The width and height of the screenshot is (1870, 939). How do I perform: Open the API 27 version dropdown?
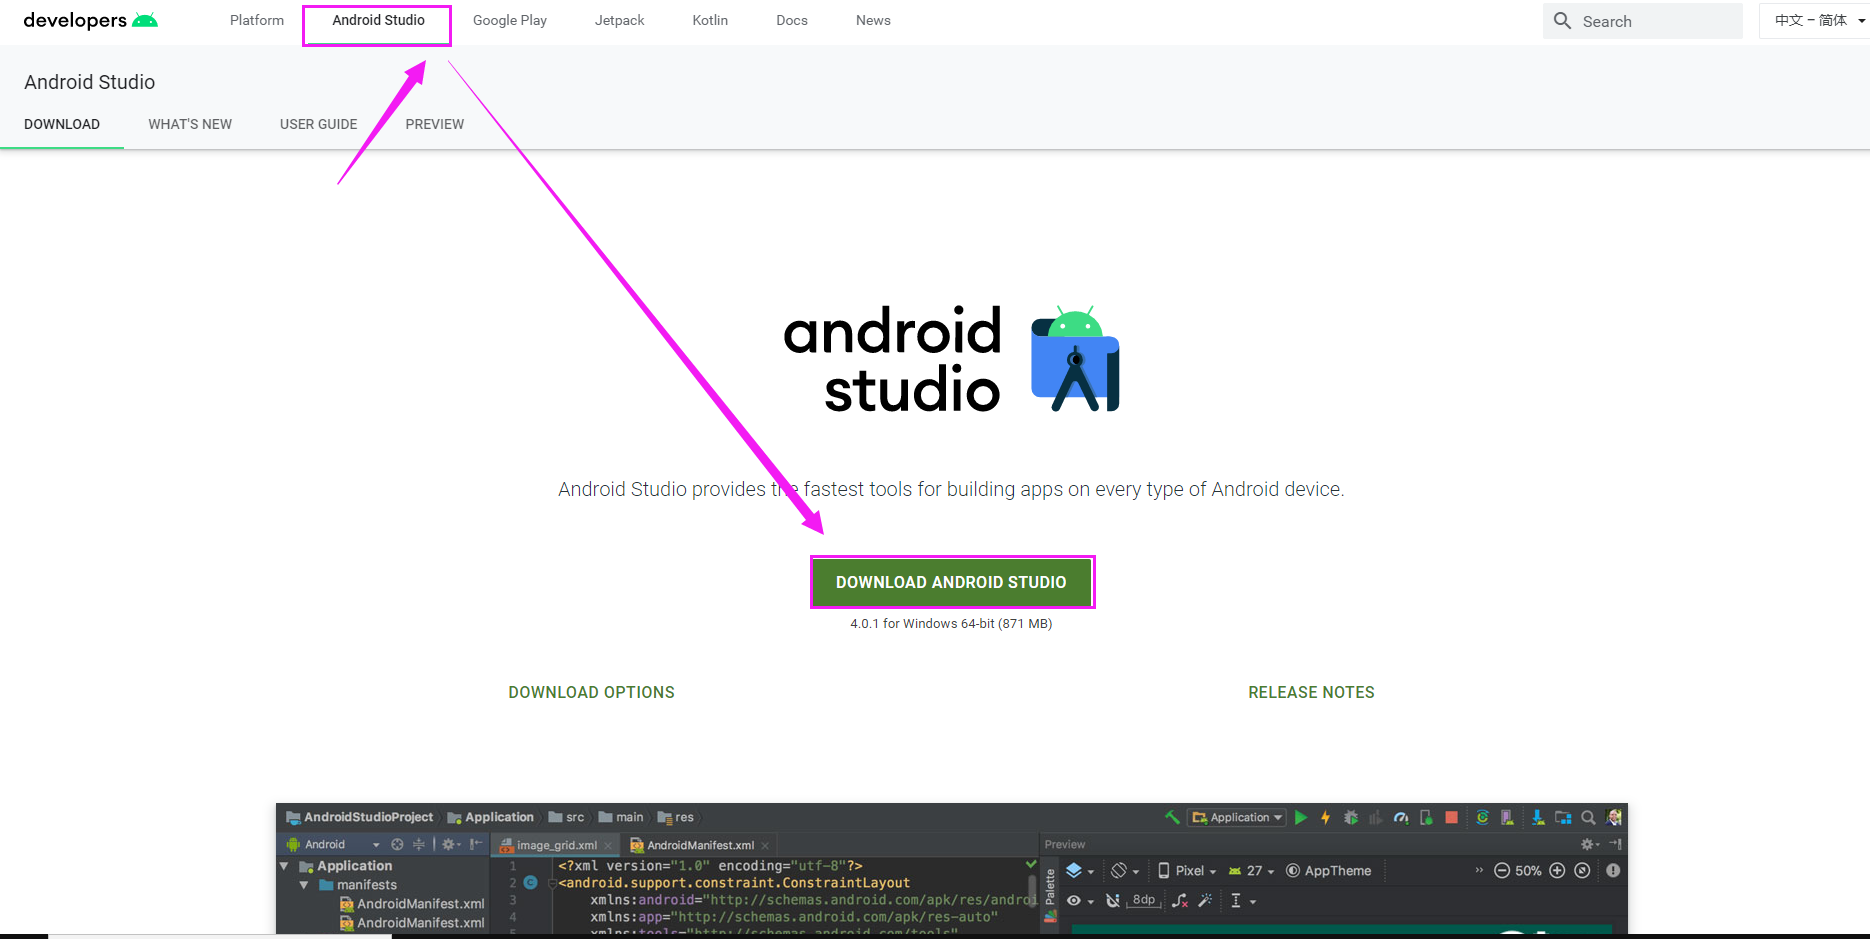[1251, 870]
